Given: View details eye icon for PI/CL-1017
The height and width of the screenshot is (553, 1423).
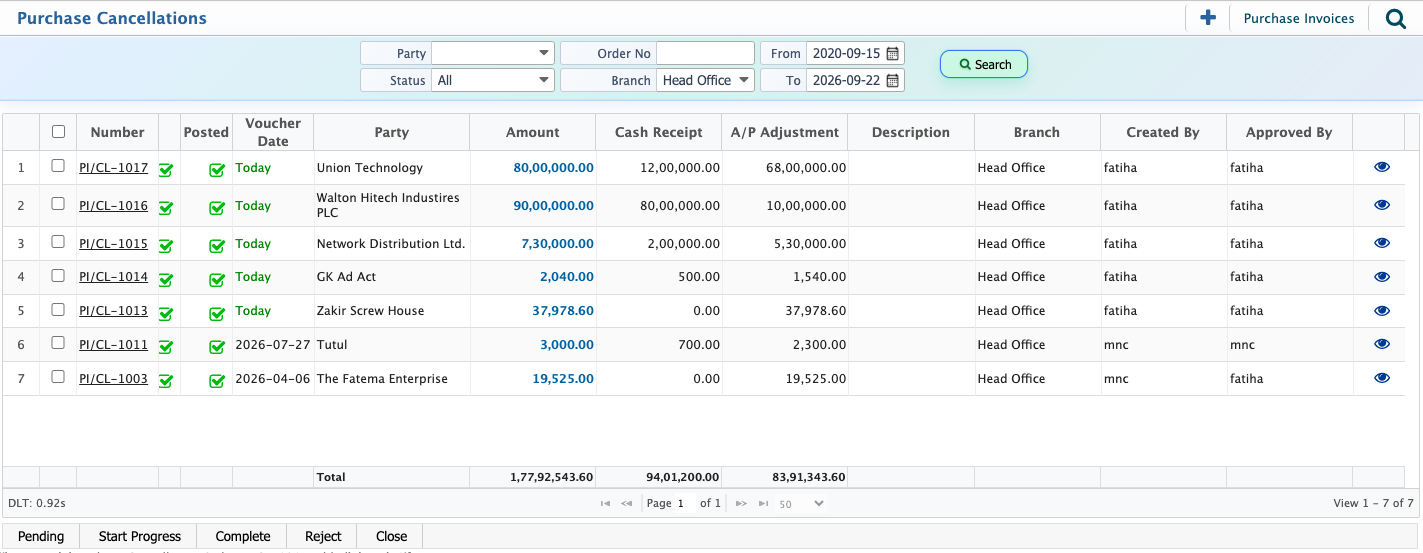Looking at the screenshot, I should tap(1382, 168).
